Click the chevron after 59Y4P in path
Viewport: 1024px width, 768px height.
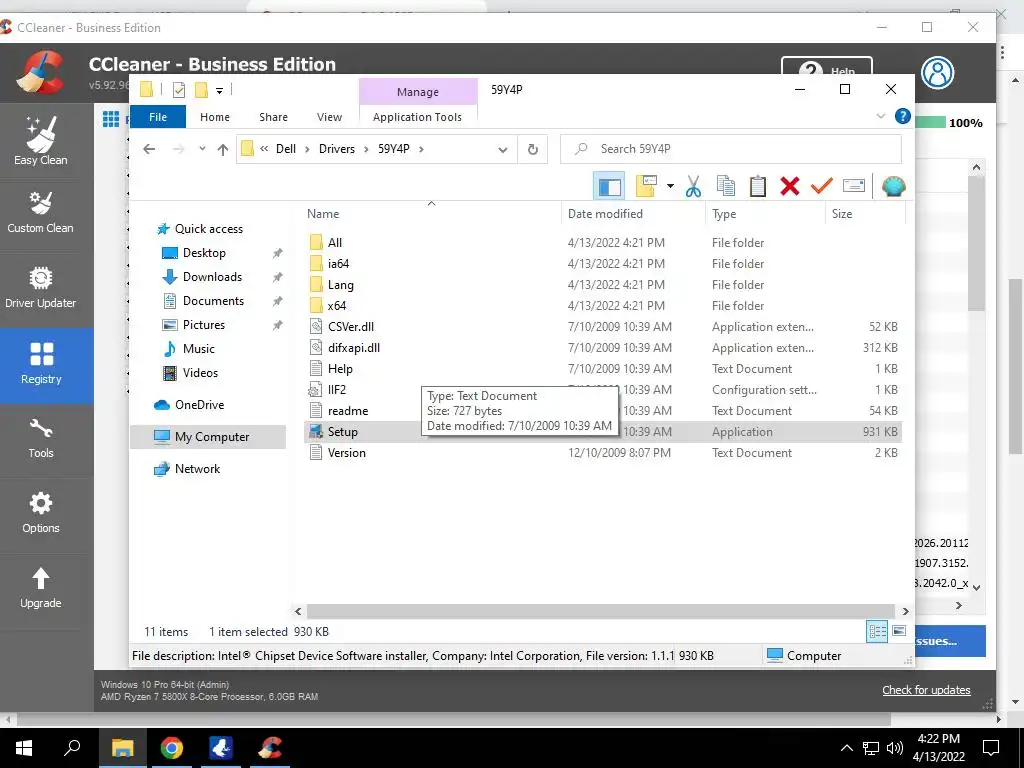point(421,149)
